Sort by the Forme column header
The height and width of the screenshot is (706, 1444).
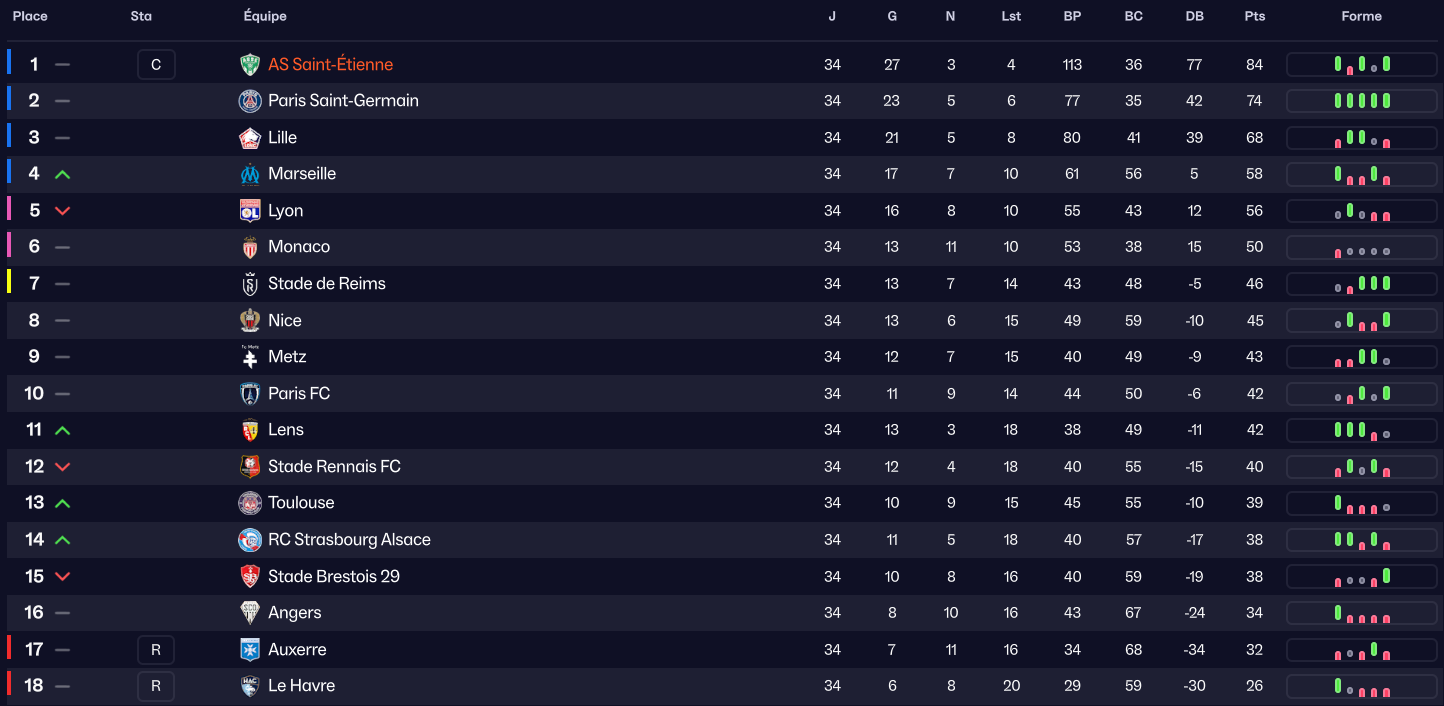click(1361, 16)
